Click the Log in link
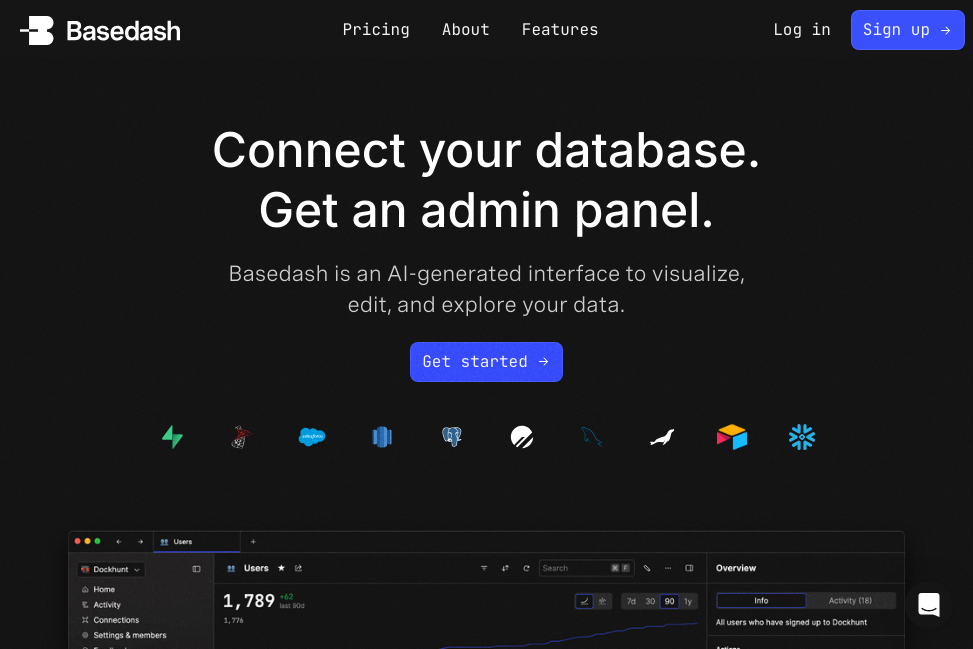 (x=802, y=30)
